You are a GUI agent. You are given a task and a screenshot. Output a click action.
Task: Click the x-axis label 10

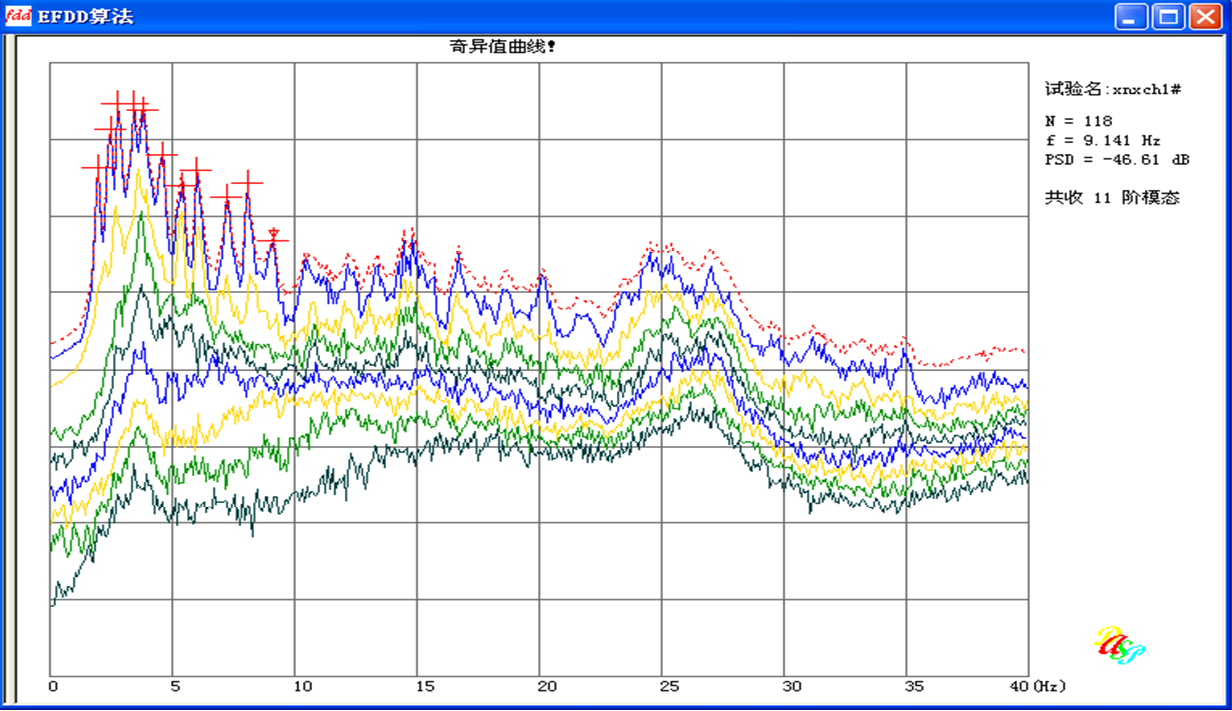tap(303, 687)
